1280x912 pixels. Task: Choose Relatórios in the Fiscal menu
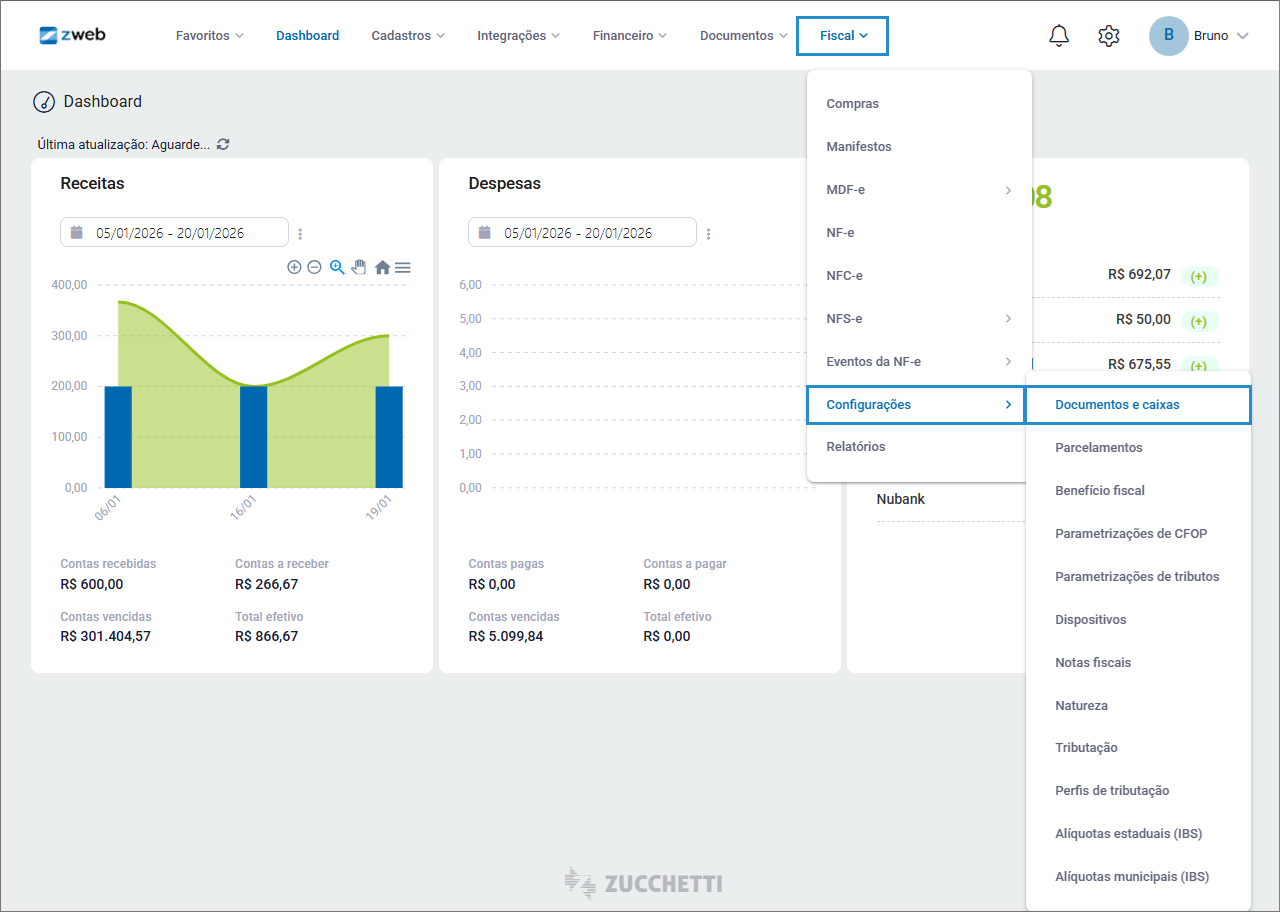[x=856, y=447]
